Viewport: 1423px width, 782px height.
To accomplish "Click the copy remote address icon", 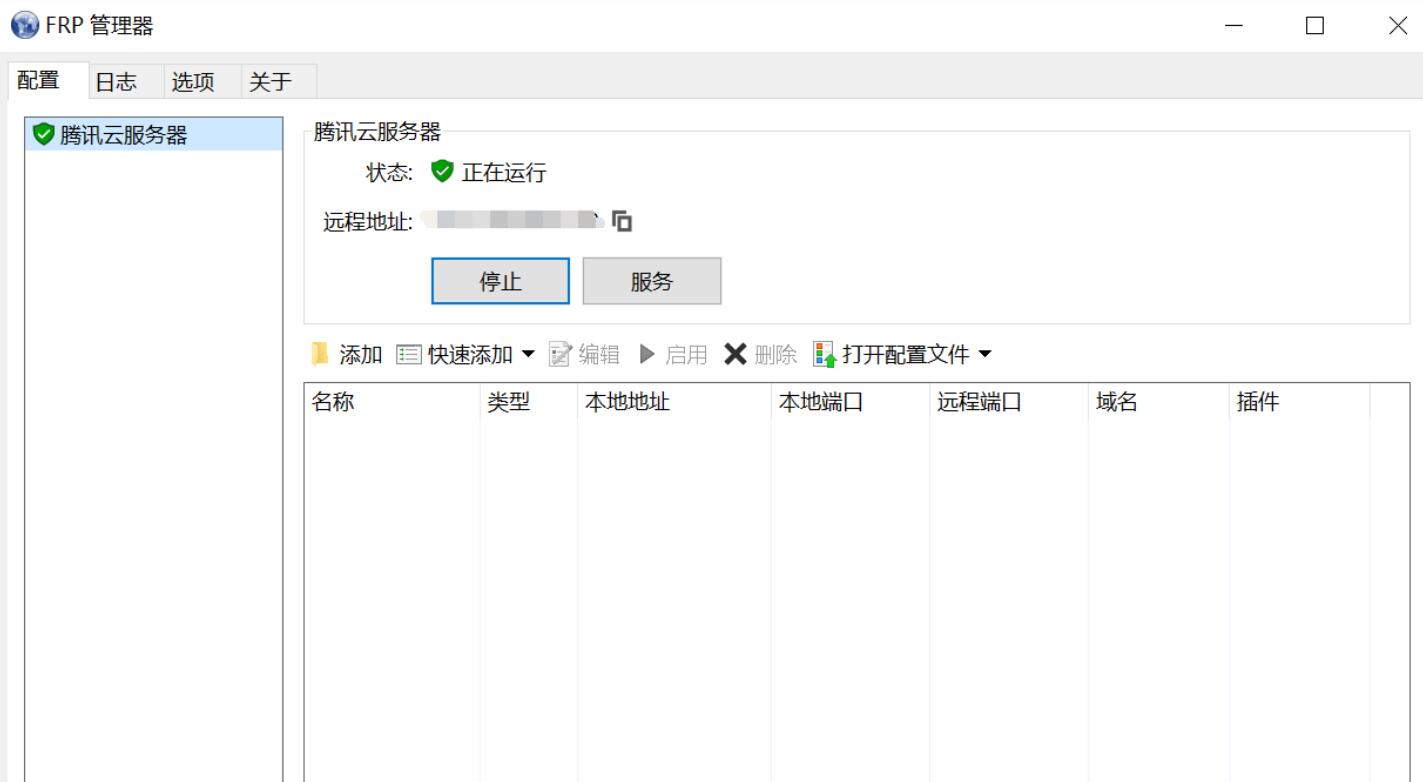I will coord(623,222).
